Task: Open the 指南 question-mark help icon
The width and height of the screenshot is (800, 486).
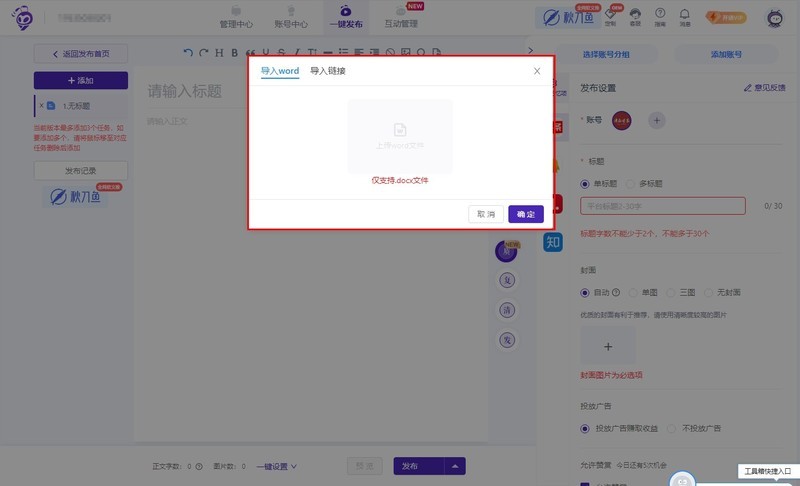Action: tap(660, 17)
